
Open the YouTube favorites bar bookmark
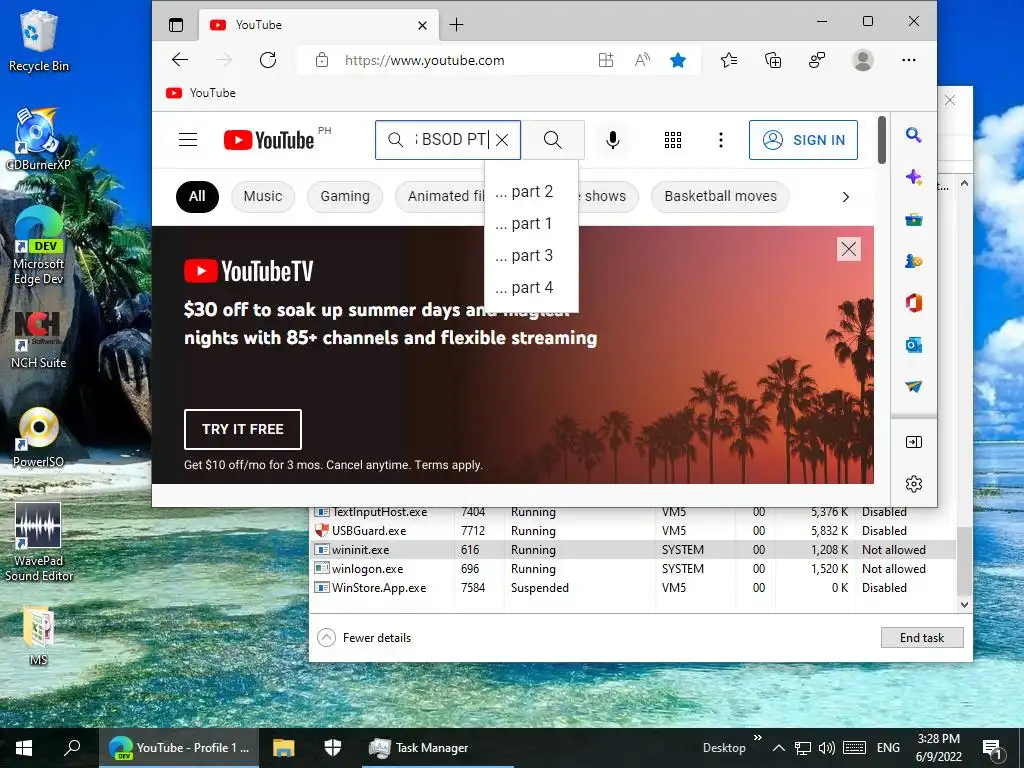[x=201, y=93]
